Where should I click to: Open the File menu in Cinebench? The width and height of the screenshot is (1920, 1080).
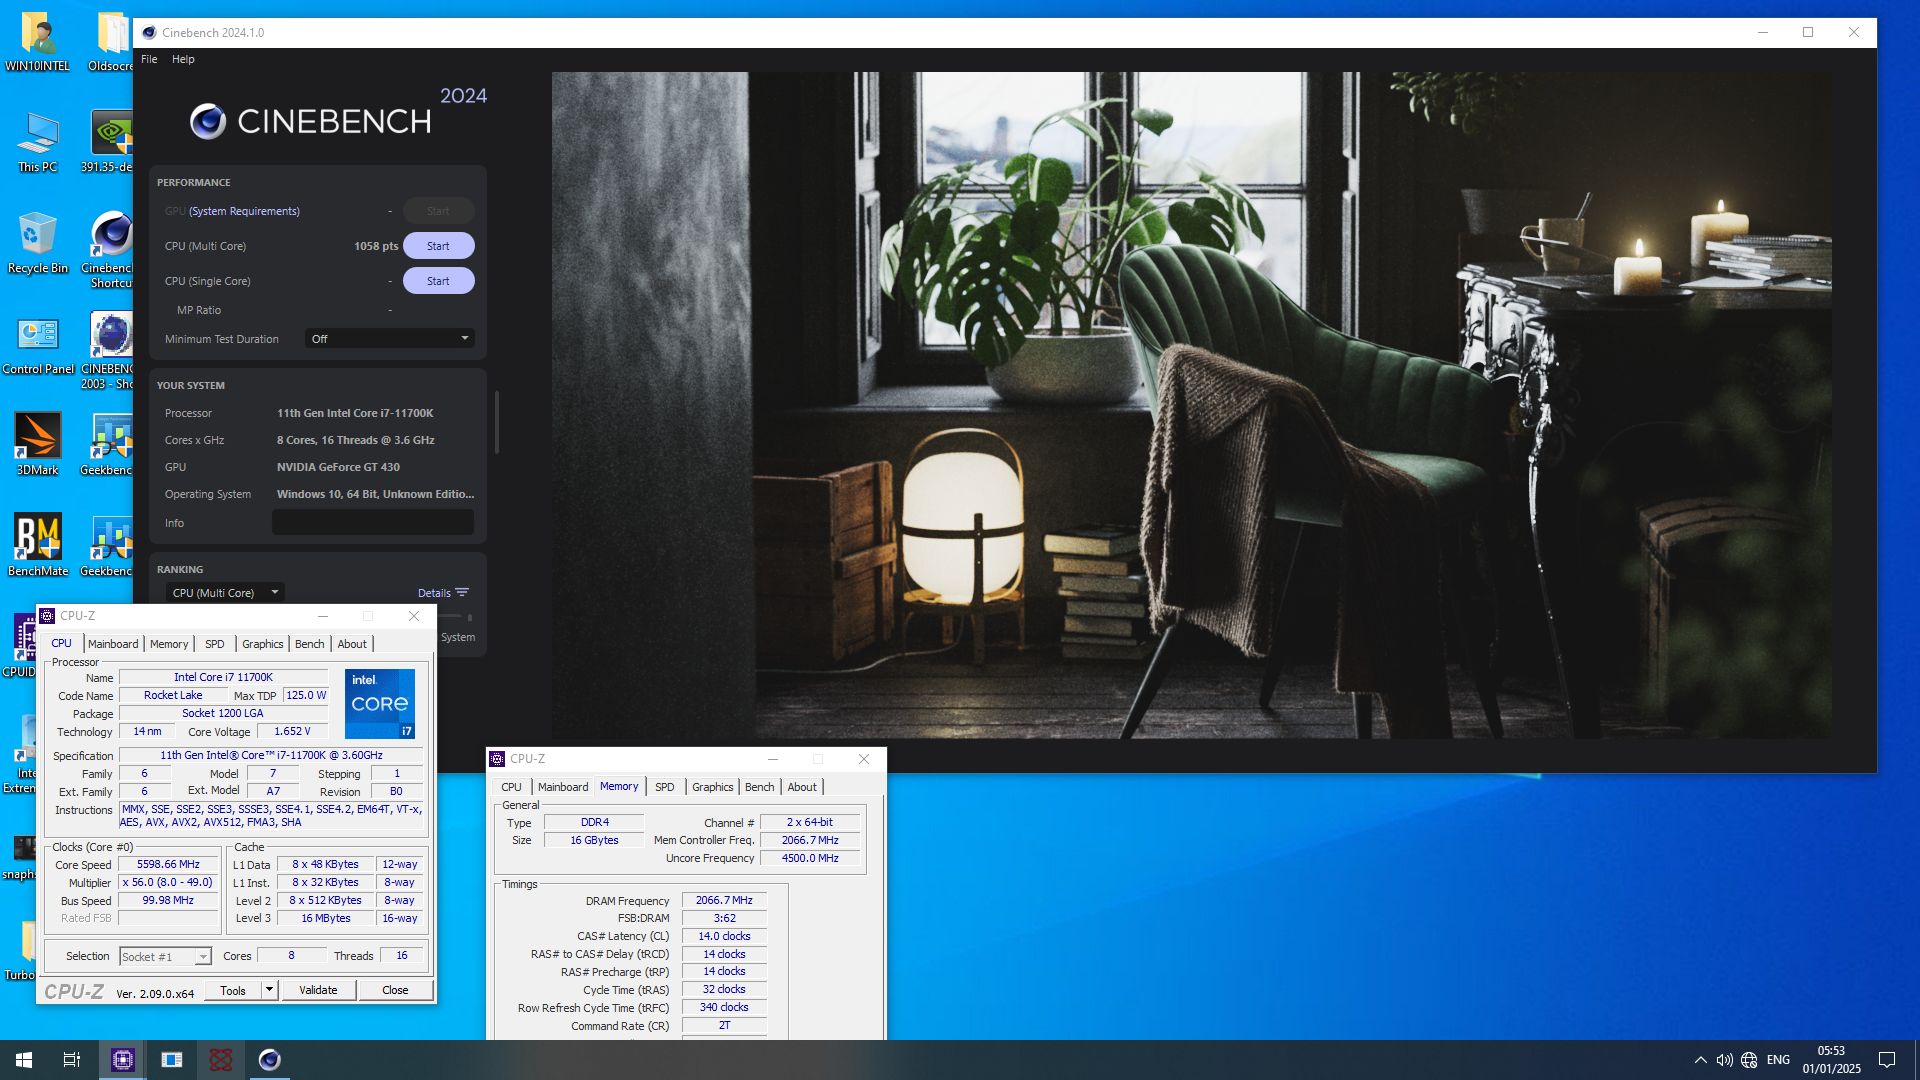coord(149,59)
